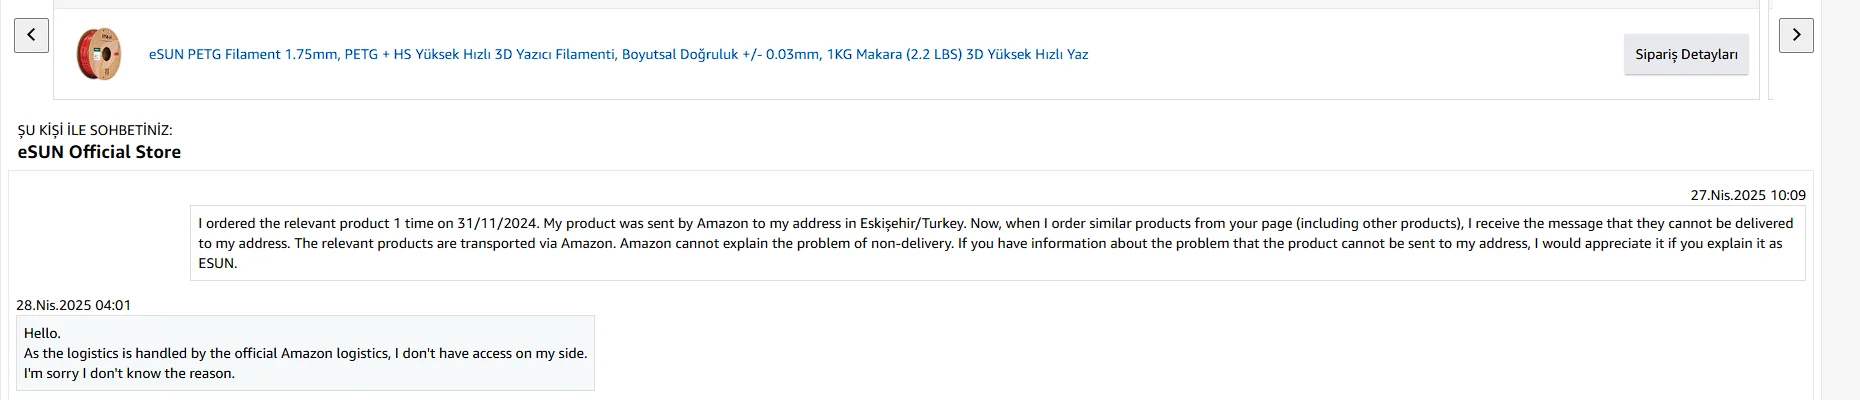1860x400 pixels.
Task: Click the Sipariş Detayları button
Action: tap(1686, 54)
